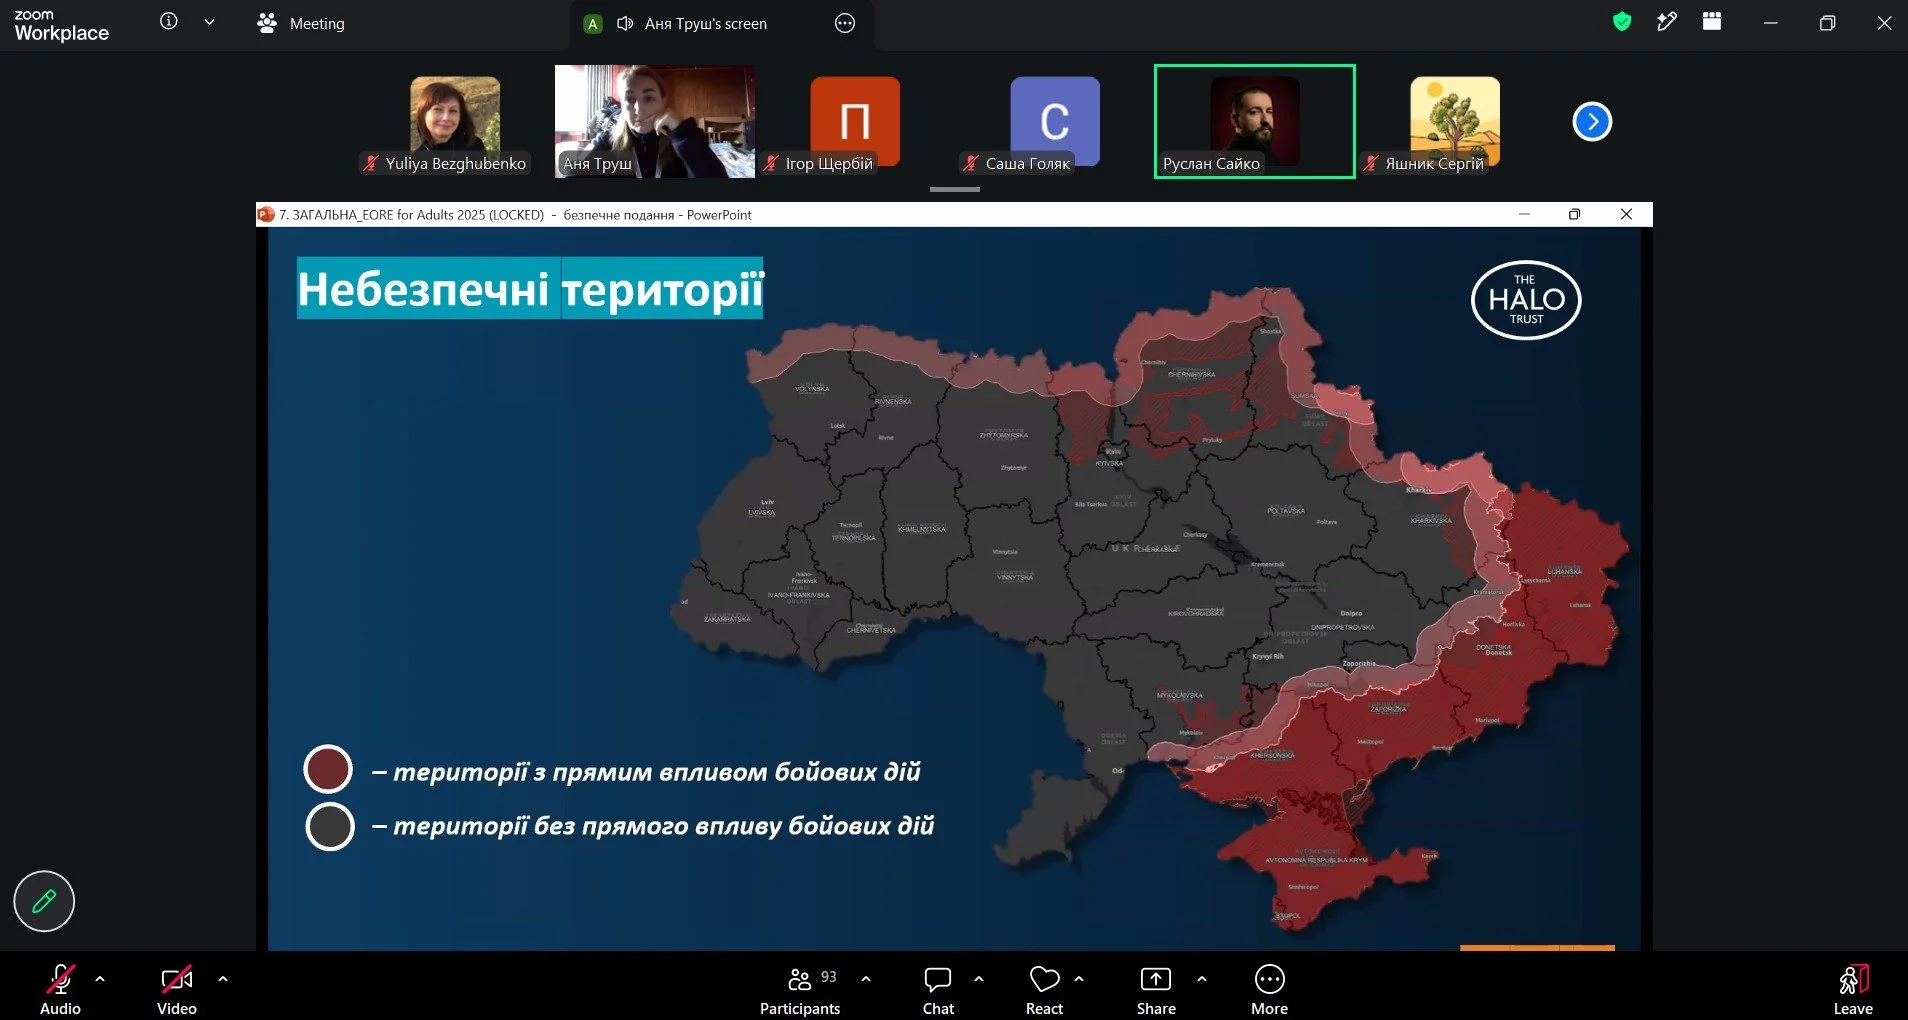Open the More options menu
The width and height of the screenshot is (1908, 1020).
[1269, 989]
